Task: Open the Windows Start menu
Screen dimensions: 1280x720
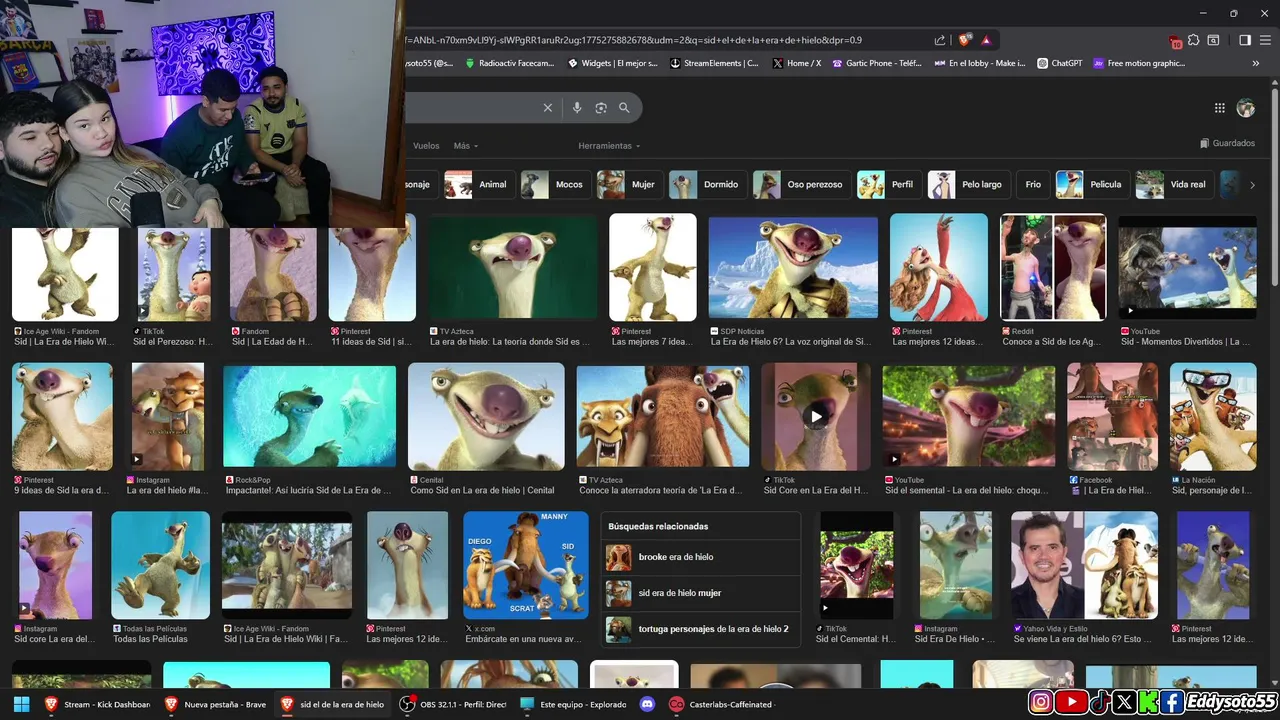Action: click(x=21, y=704)
